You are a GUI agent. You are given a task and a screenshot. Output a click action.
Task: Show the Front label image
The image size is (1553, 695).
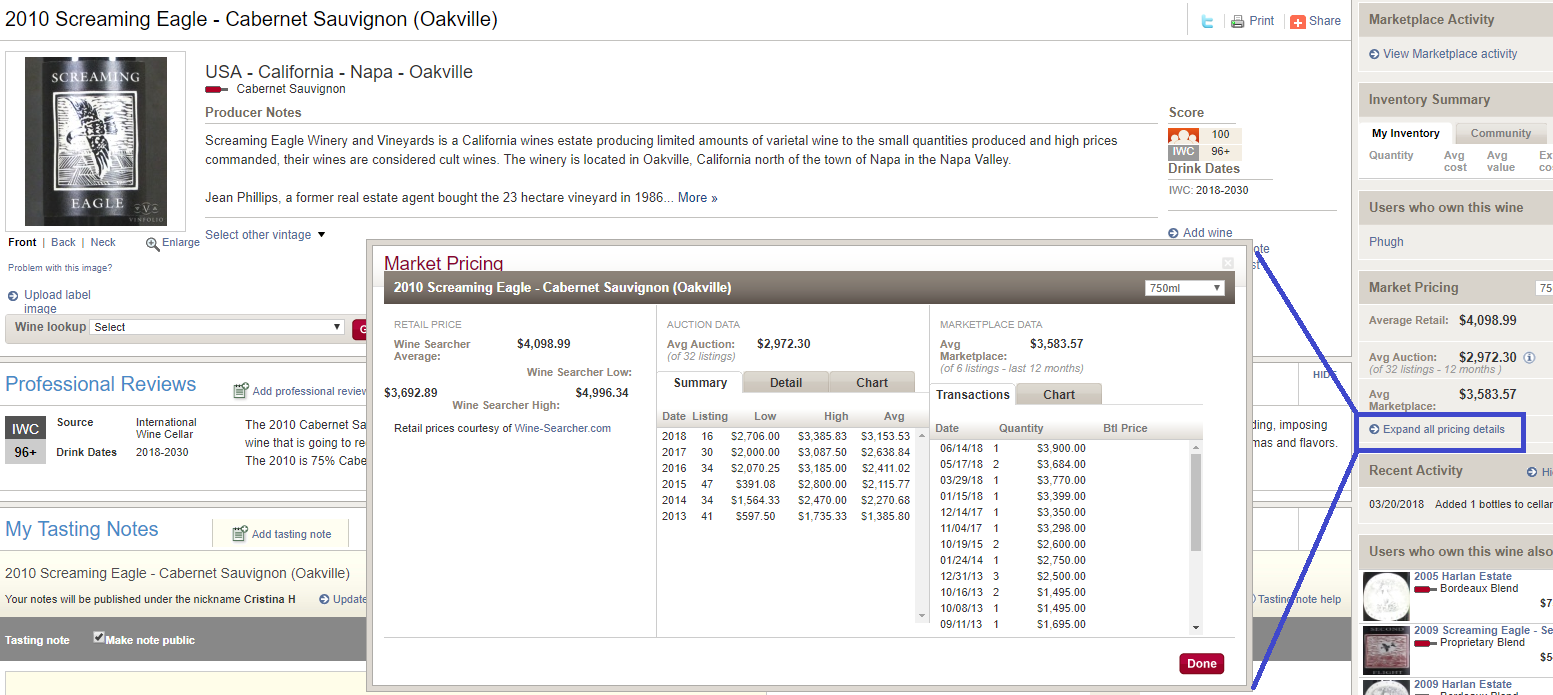click(x=22, y=242)
